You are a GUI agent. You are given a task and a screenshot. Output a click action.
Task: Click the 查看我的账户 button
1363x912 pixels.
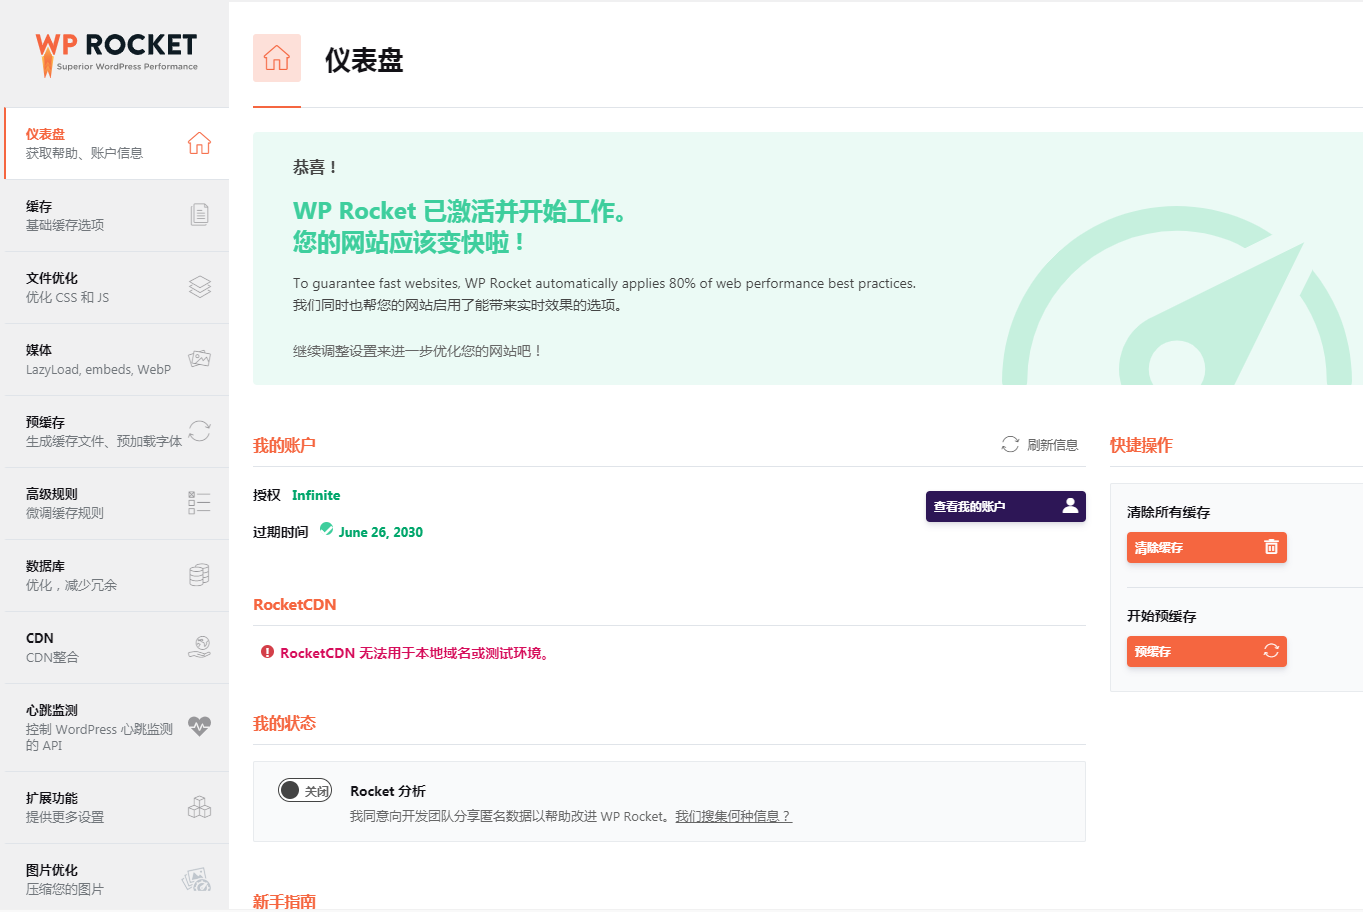click(x=1005, y=506)
